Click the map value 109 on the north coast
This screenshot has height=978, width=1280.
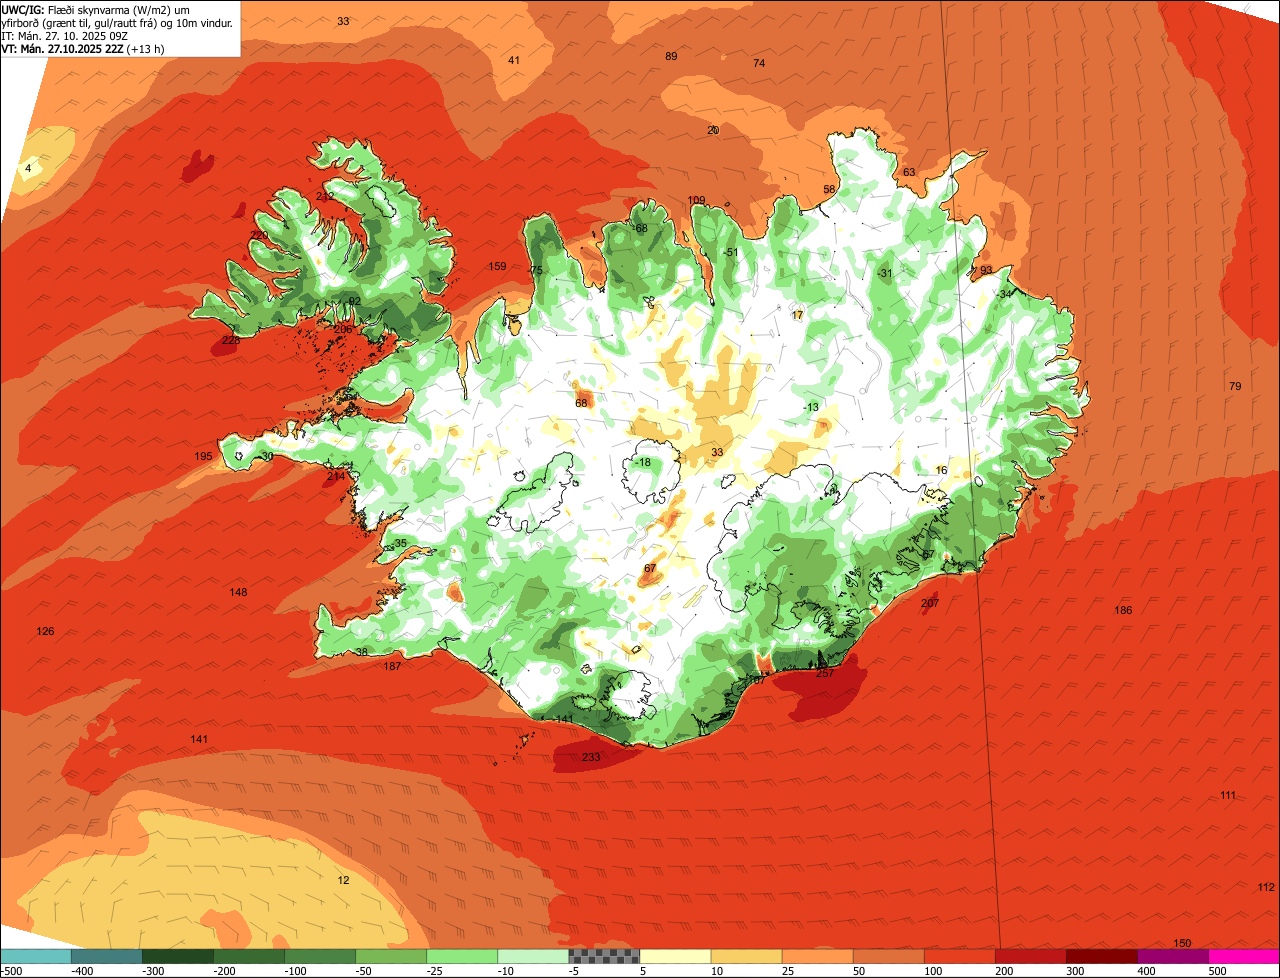pos(697,201)
